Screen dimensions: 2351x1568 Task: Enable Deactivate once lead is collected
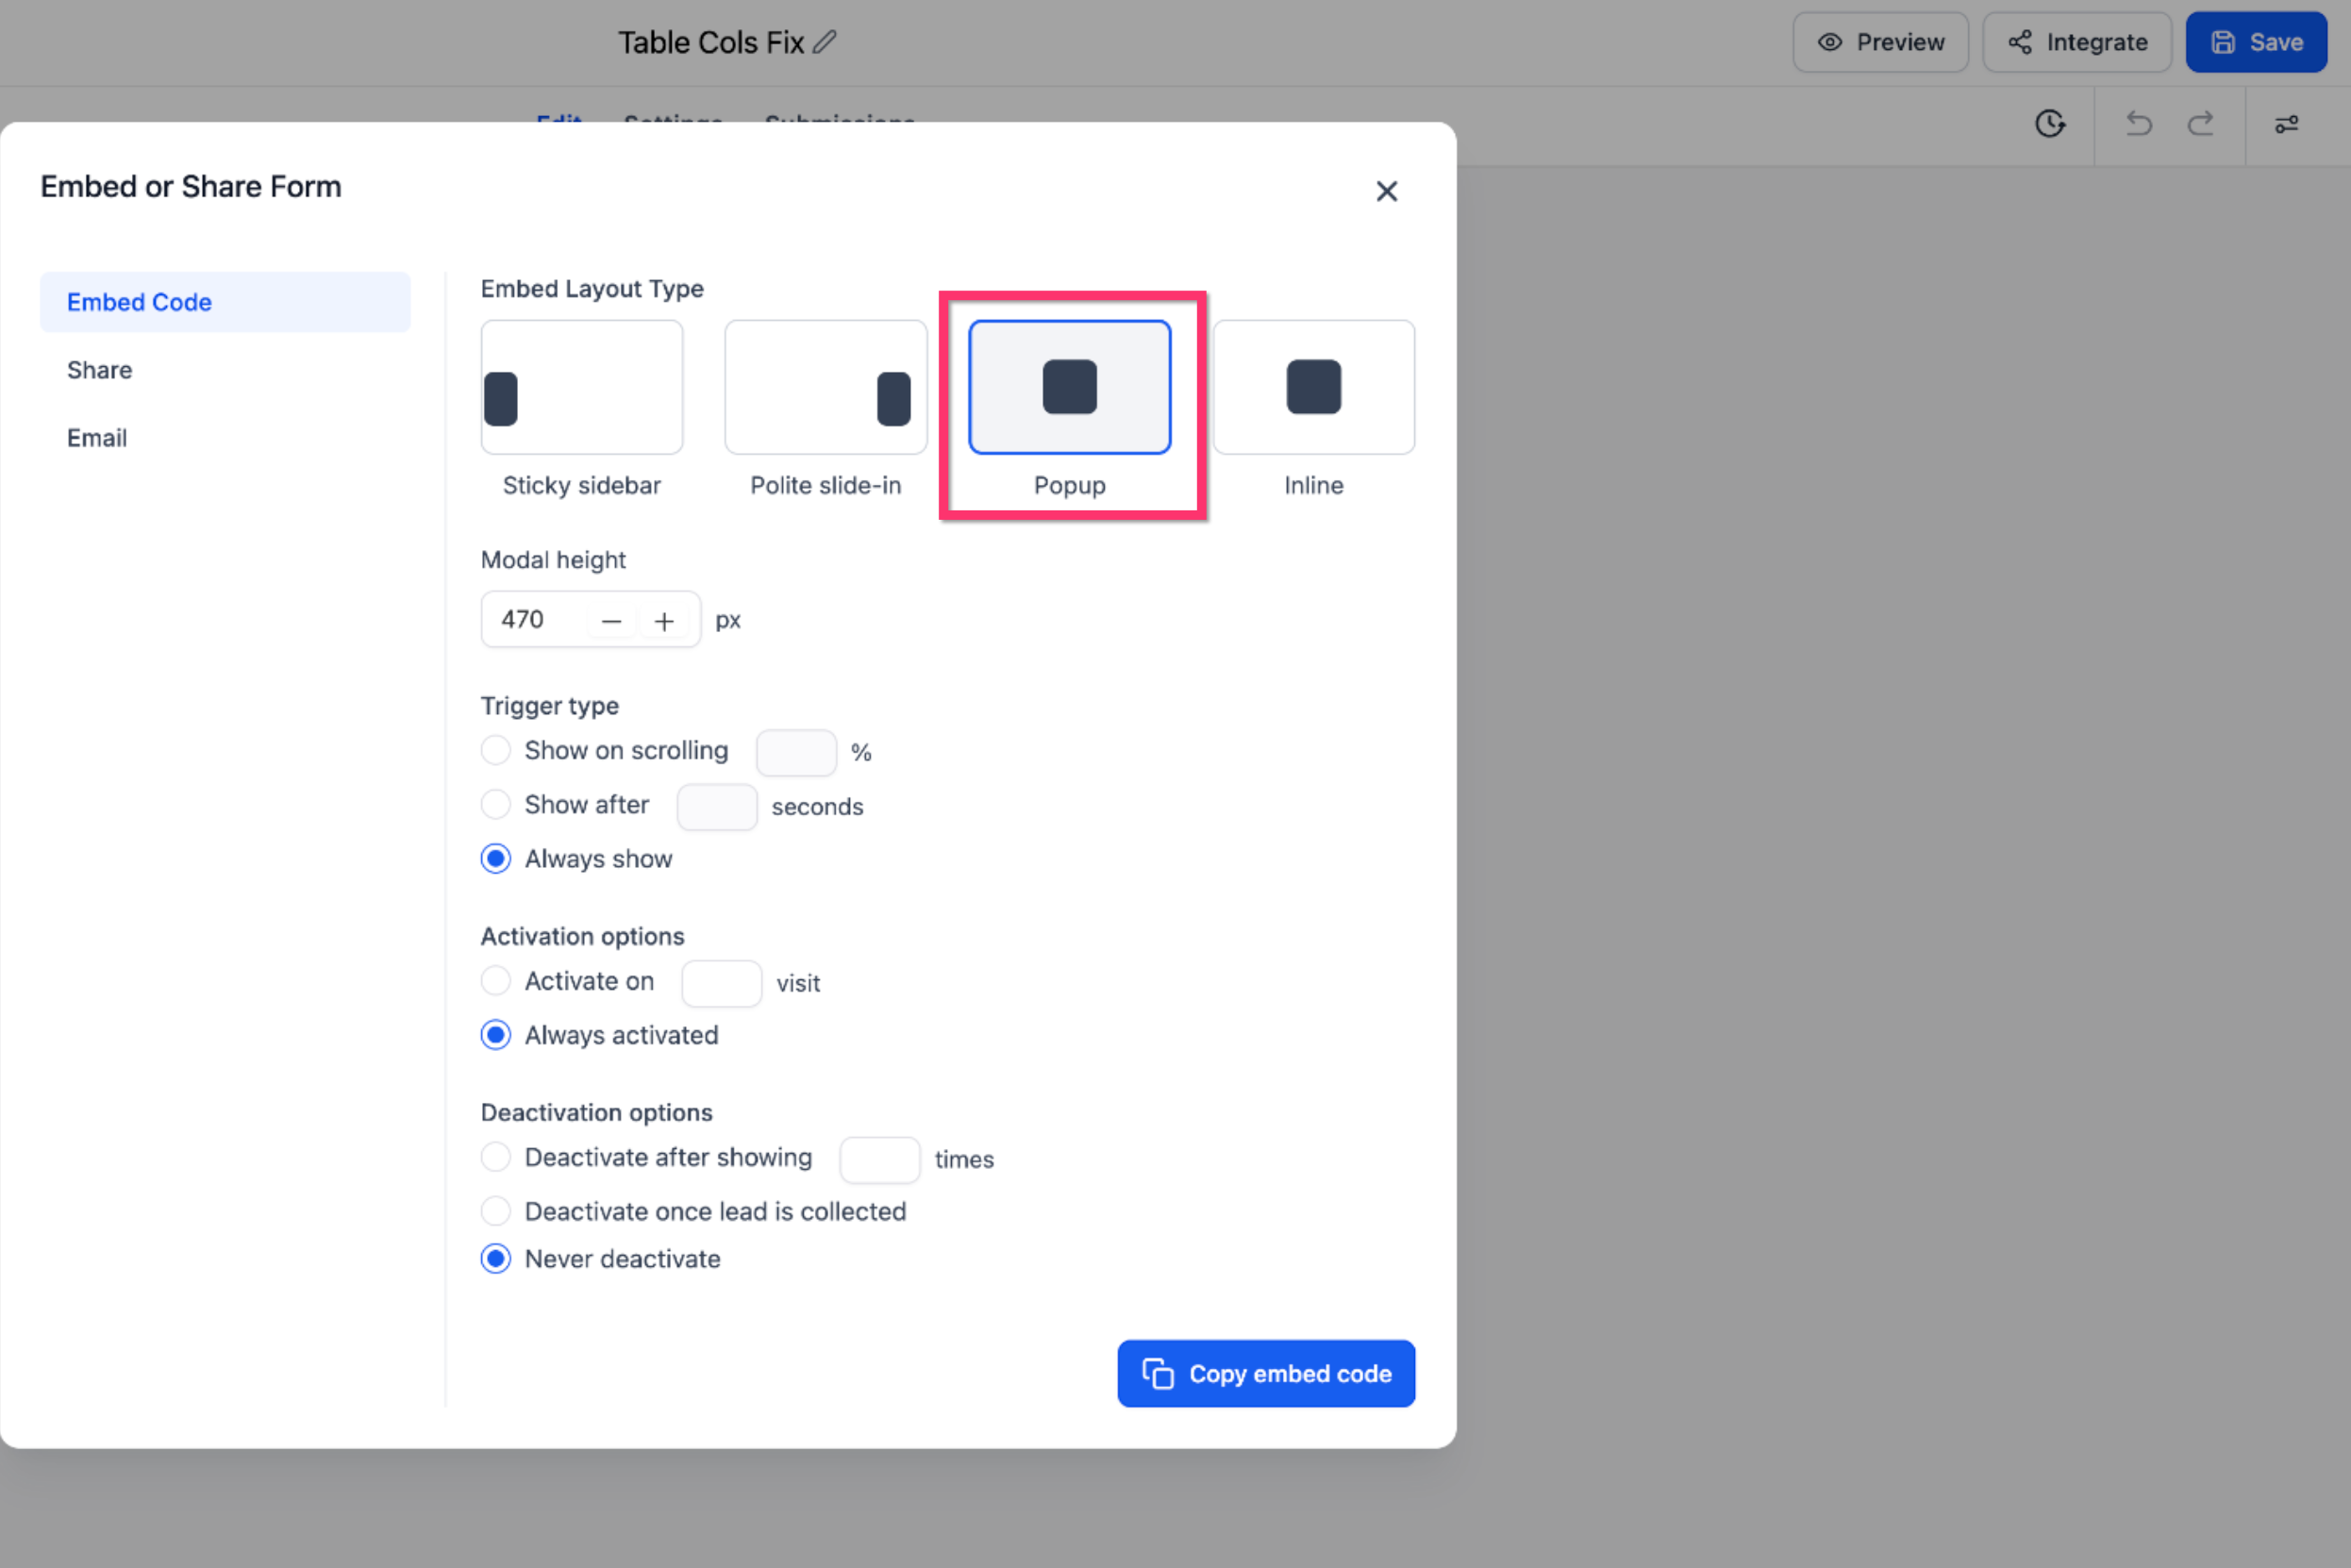click(496, 1211)
